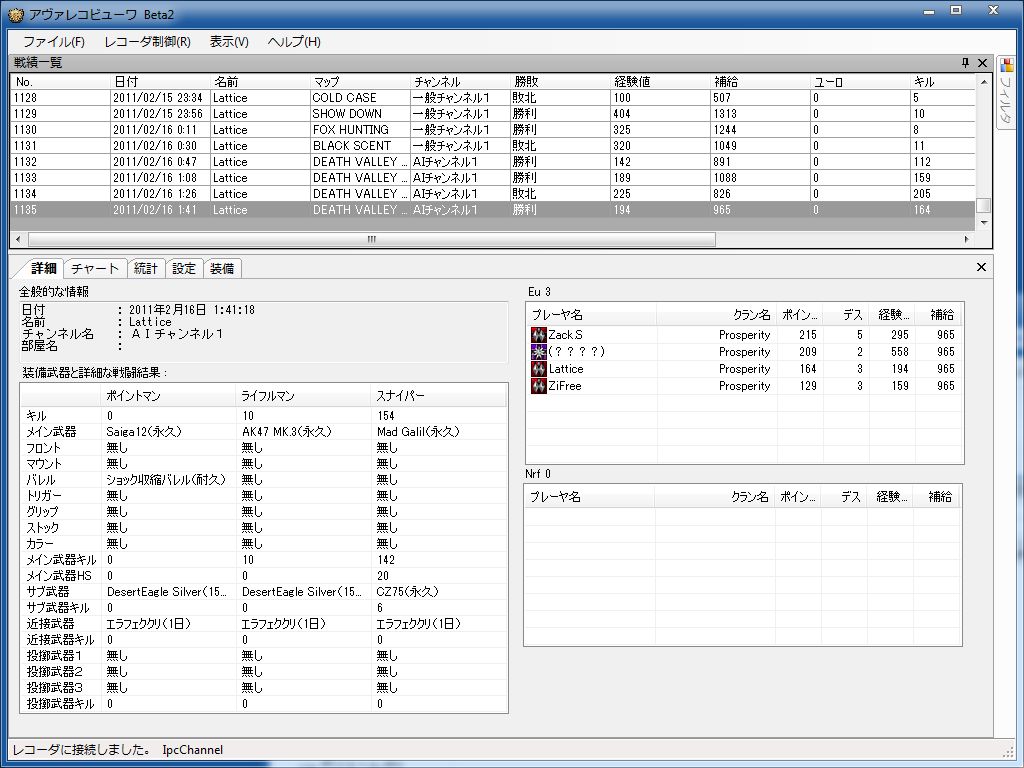Select record 1132 row

pyautogui.click(x=493, y=162)
